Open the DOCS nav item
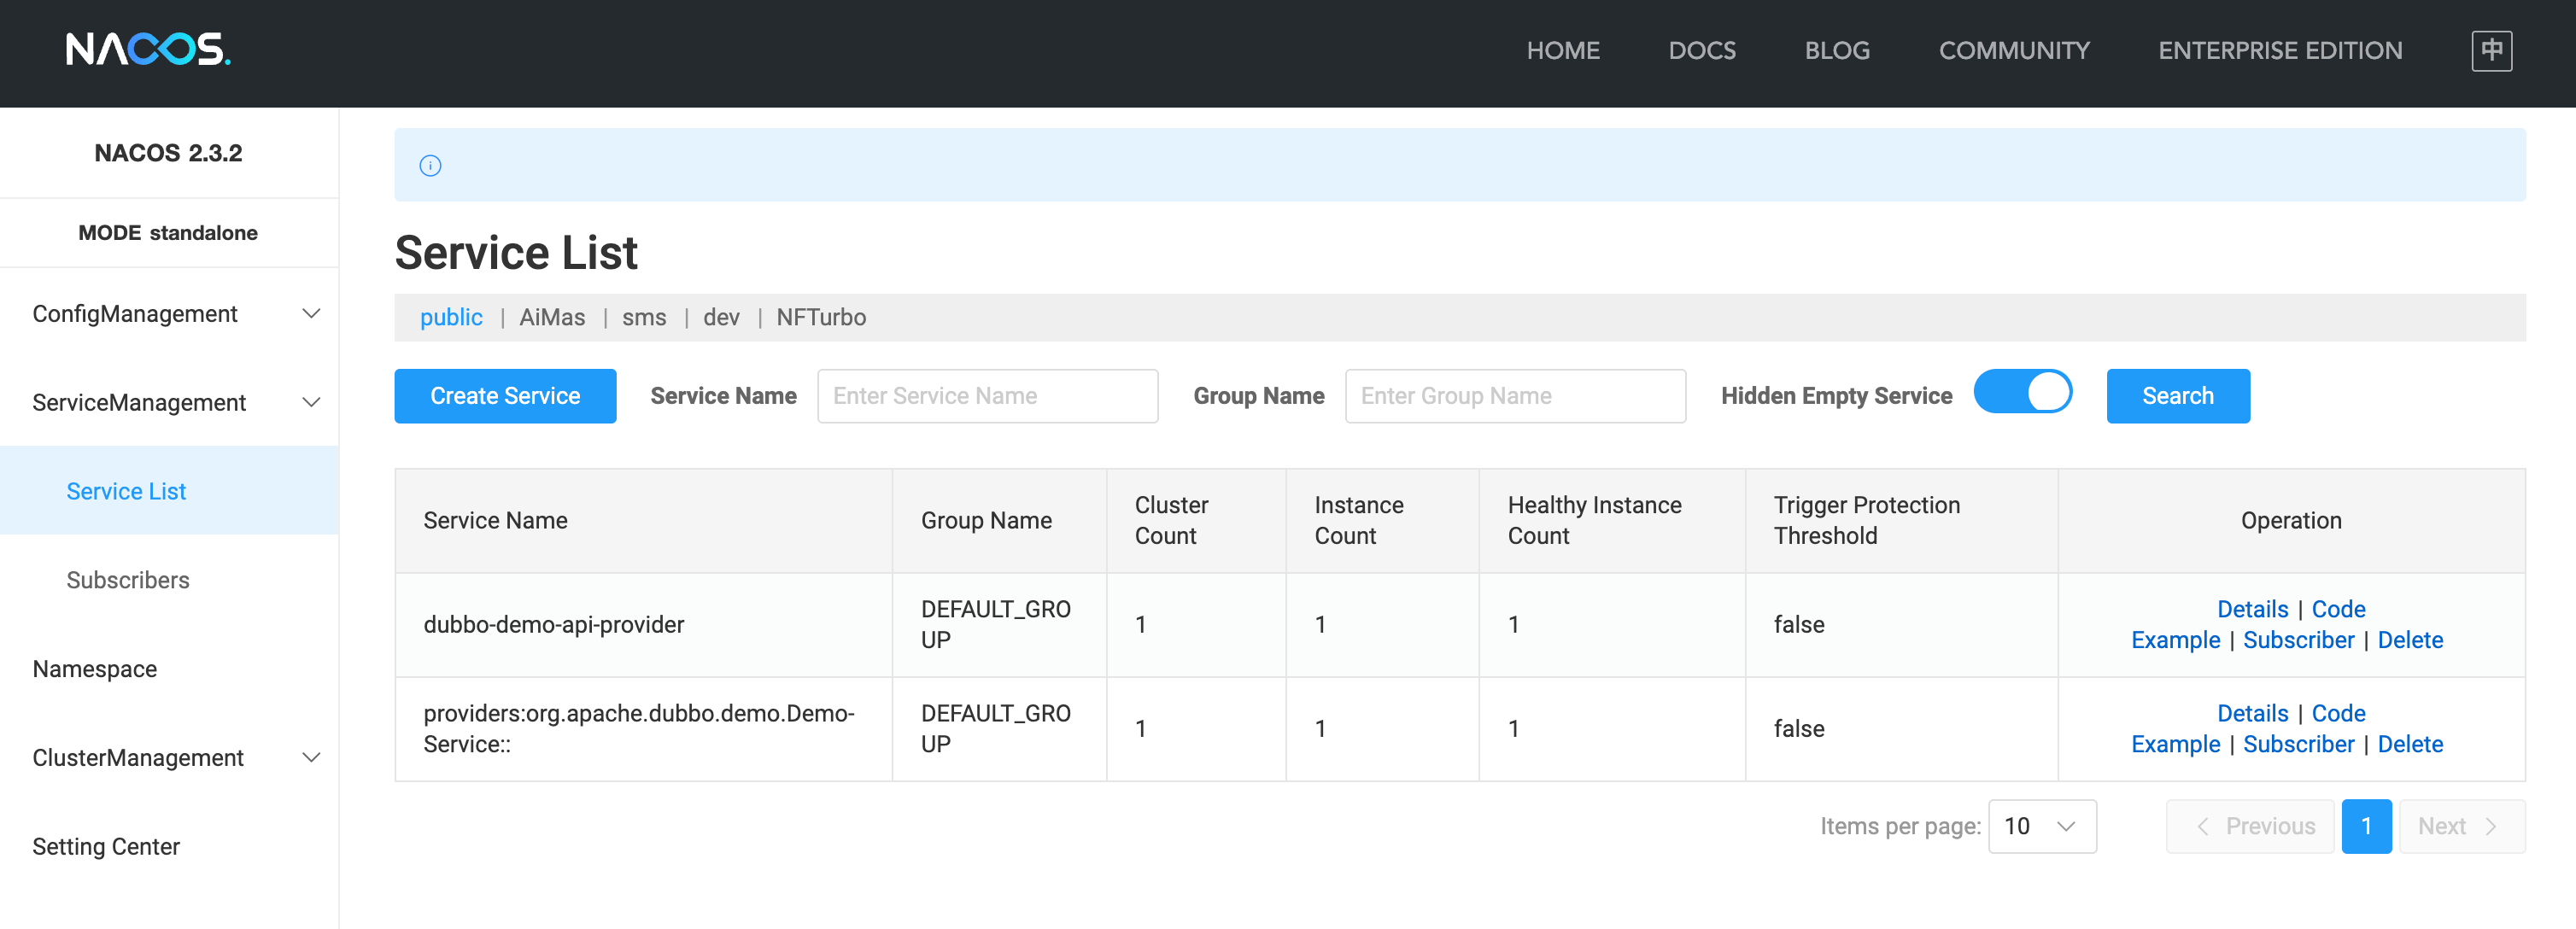The image size is (2576, 929). 1701,50
